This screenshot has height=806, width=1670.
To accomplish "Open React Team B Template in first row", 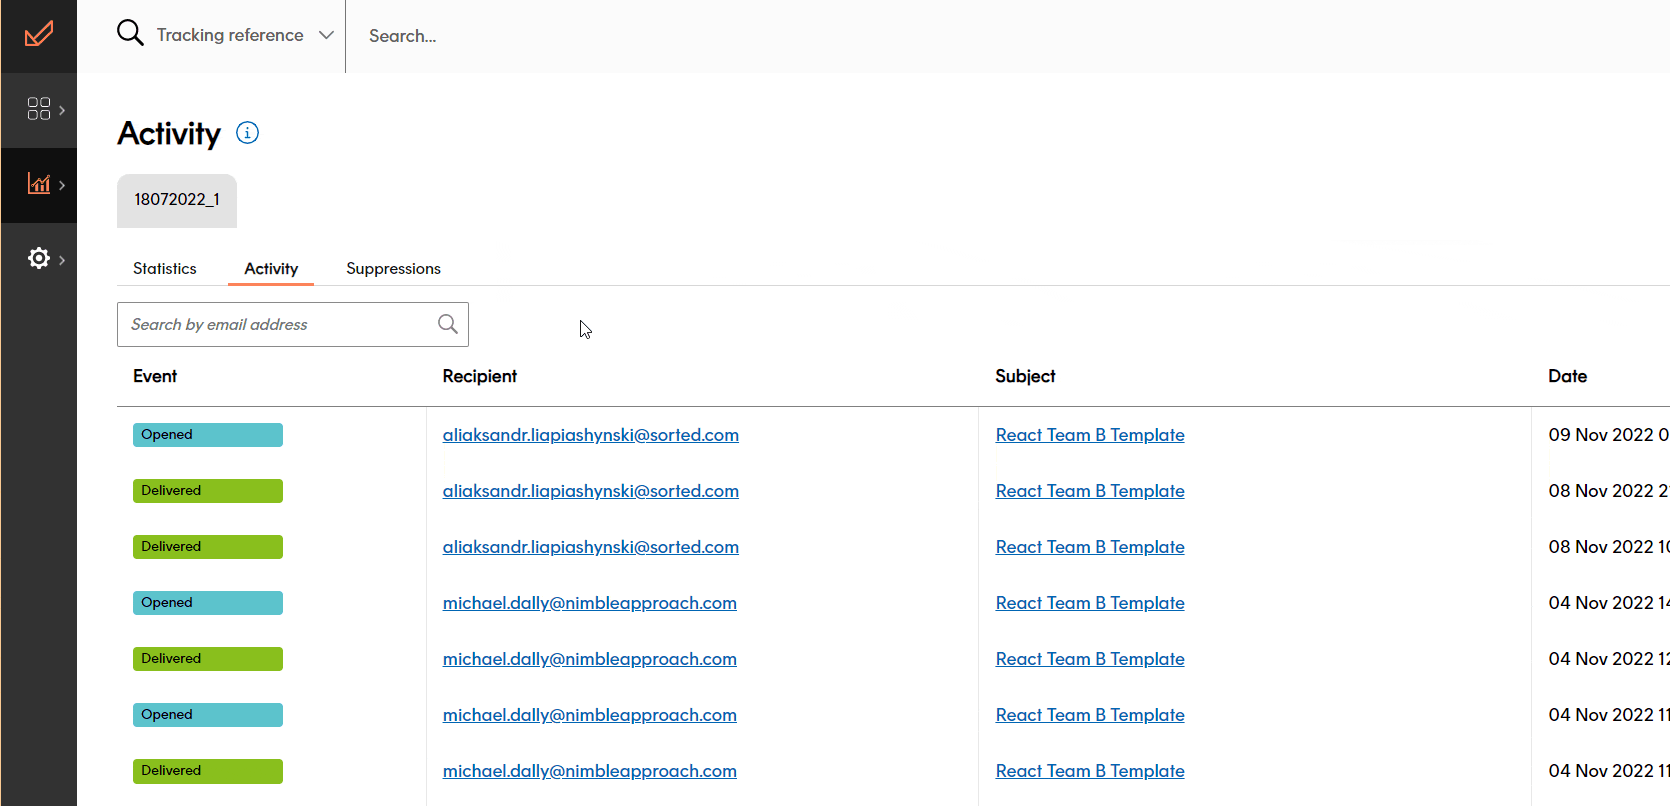I will pyautogui.click(x=1089, y=435).
